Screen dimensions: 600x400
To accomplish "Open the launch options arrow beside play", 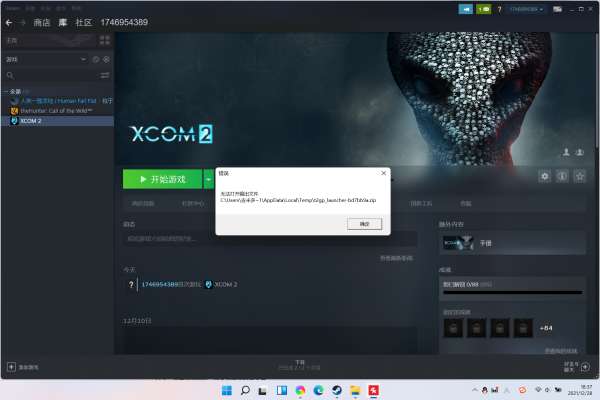I will (209, 179).
